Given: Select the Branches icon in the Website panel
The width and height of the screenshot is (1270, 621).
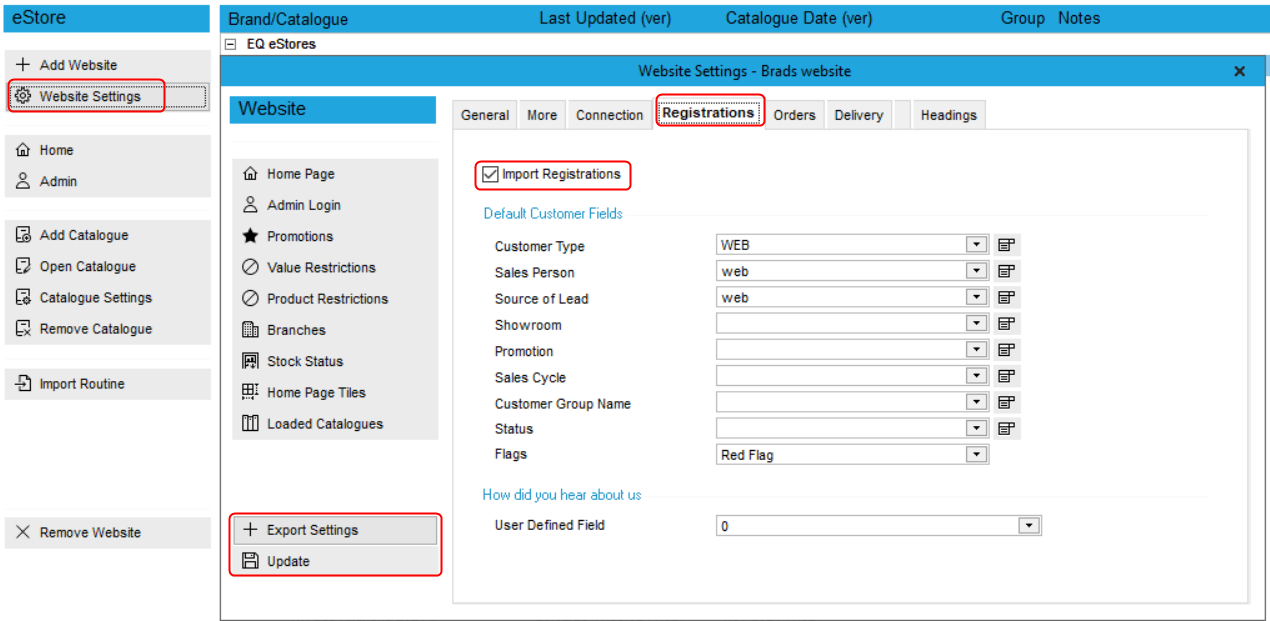Looking at the screenshot, I should [253, 330].
